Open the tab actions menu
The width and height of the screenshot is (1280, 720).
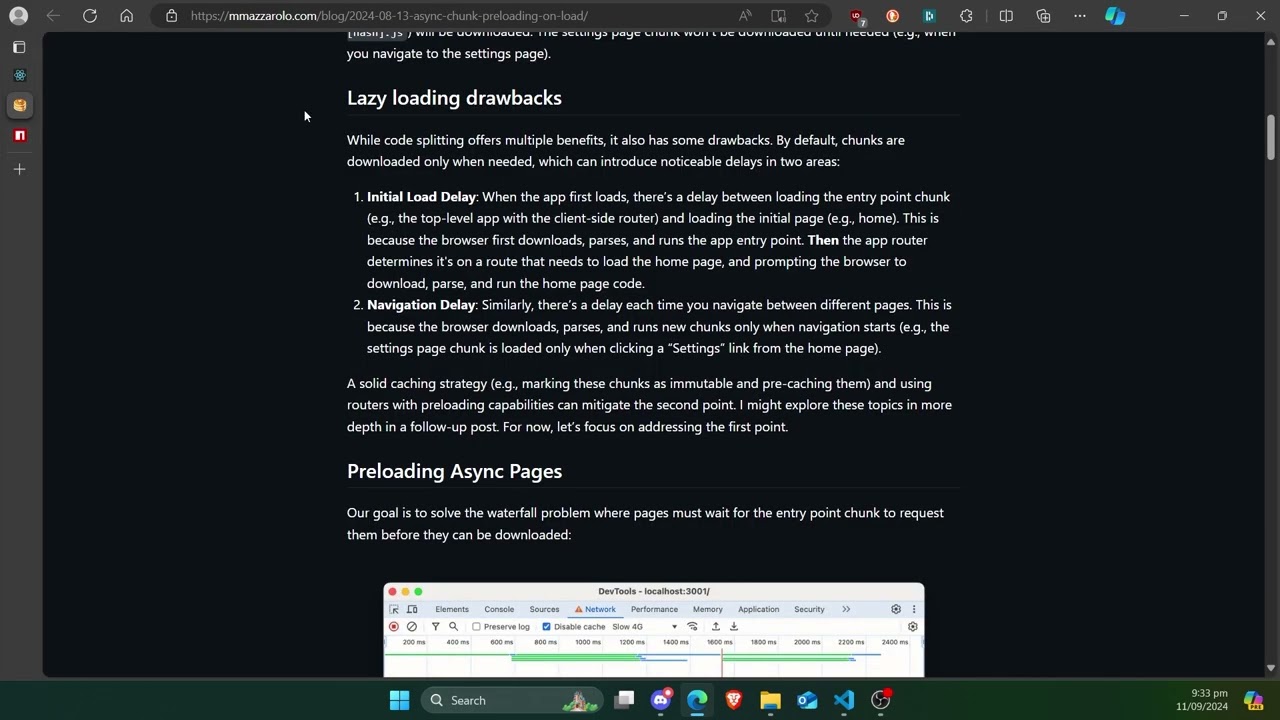(19, 47)
